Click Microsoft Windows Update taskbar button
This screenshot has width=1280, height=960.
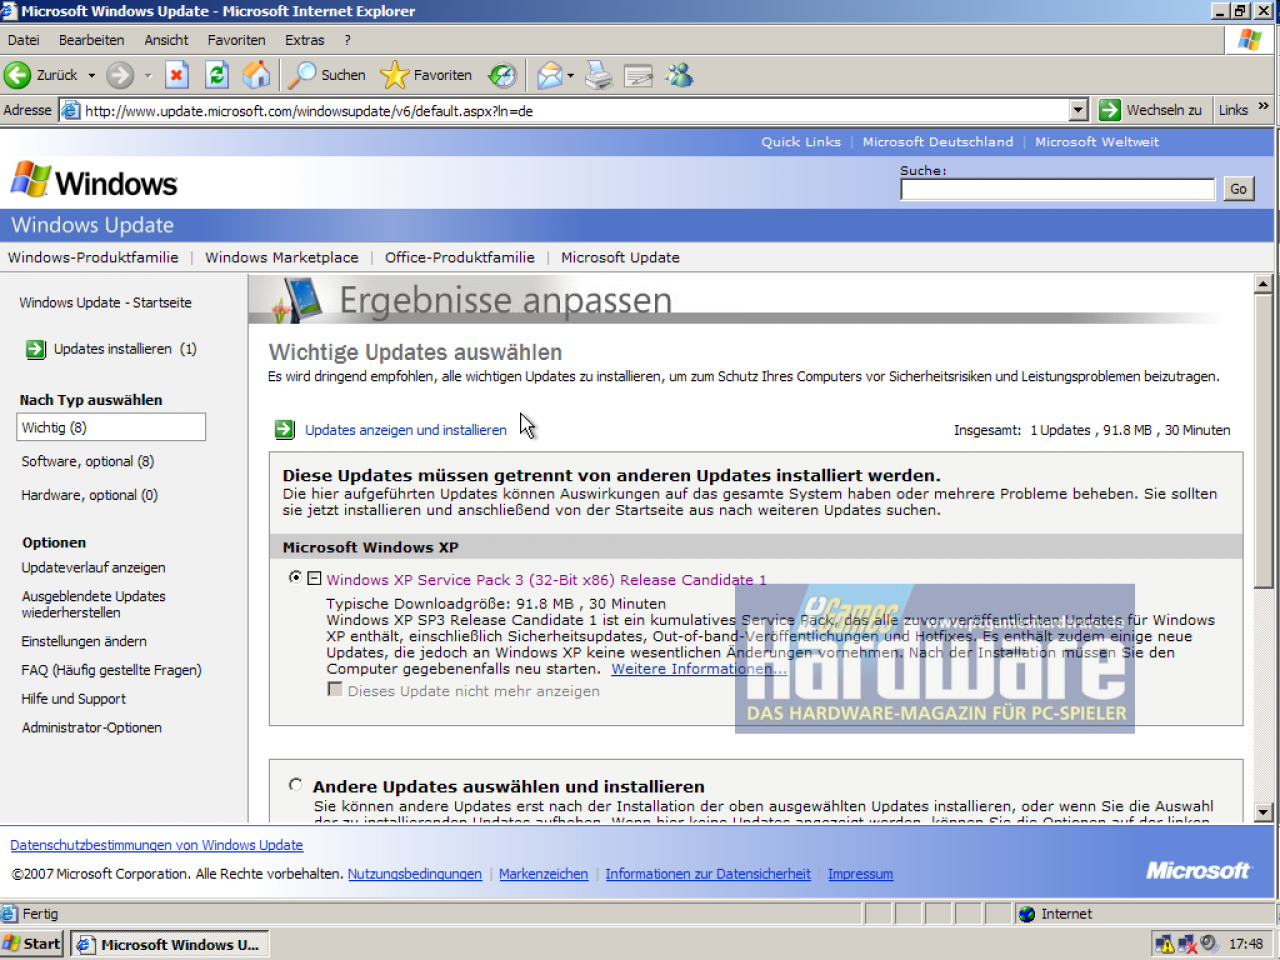click(x=170, y=944)
